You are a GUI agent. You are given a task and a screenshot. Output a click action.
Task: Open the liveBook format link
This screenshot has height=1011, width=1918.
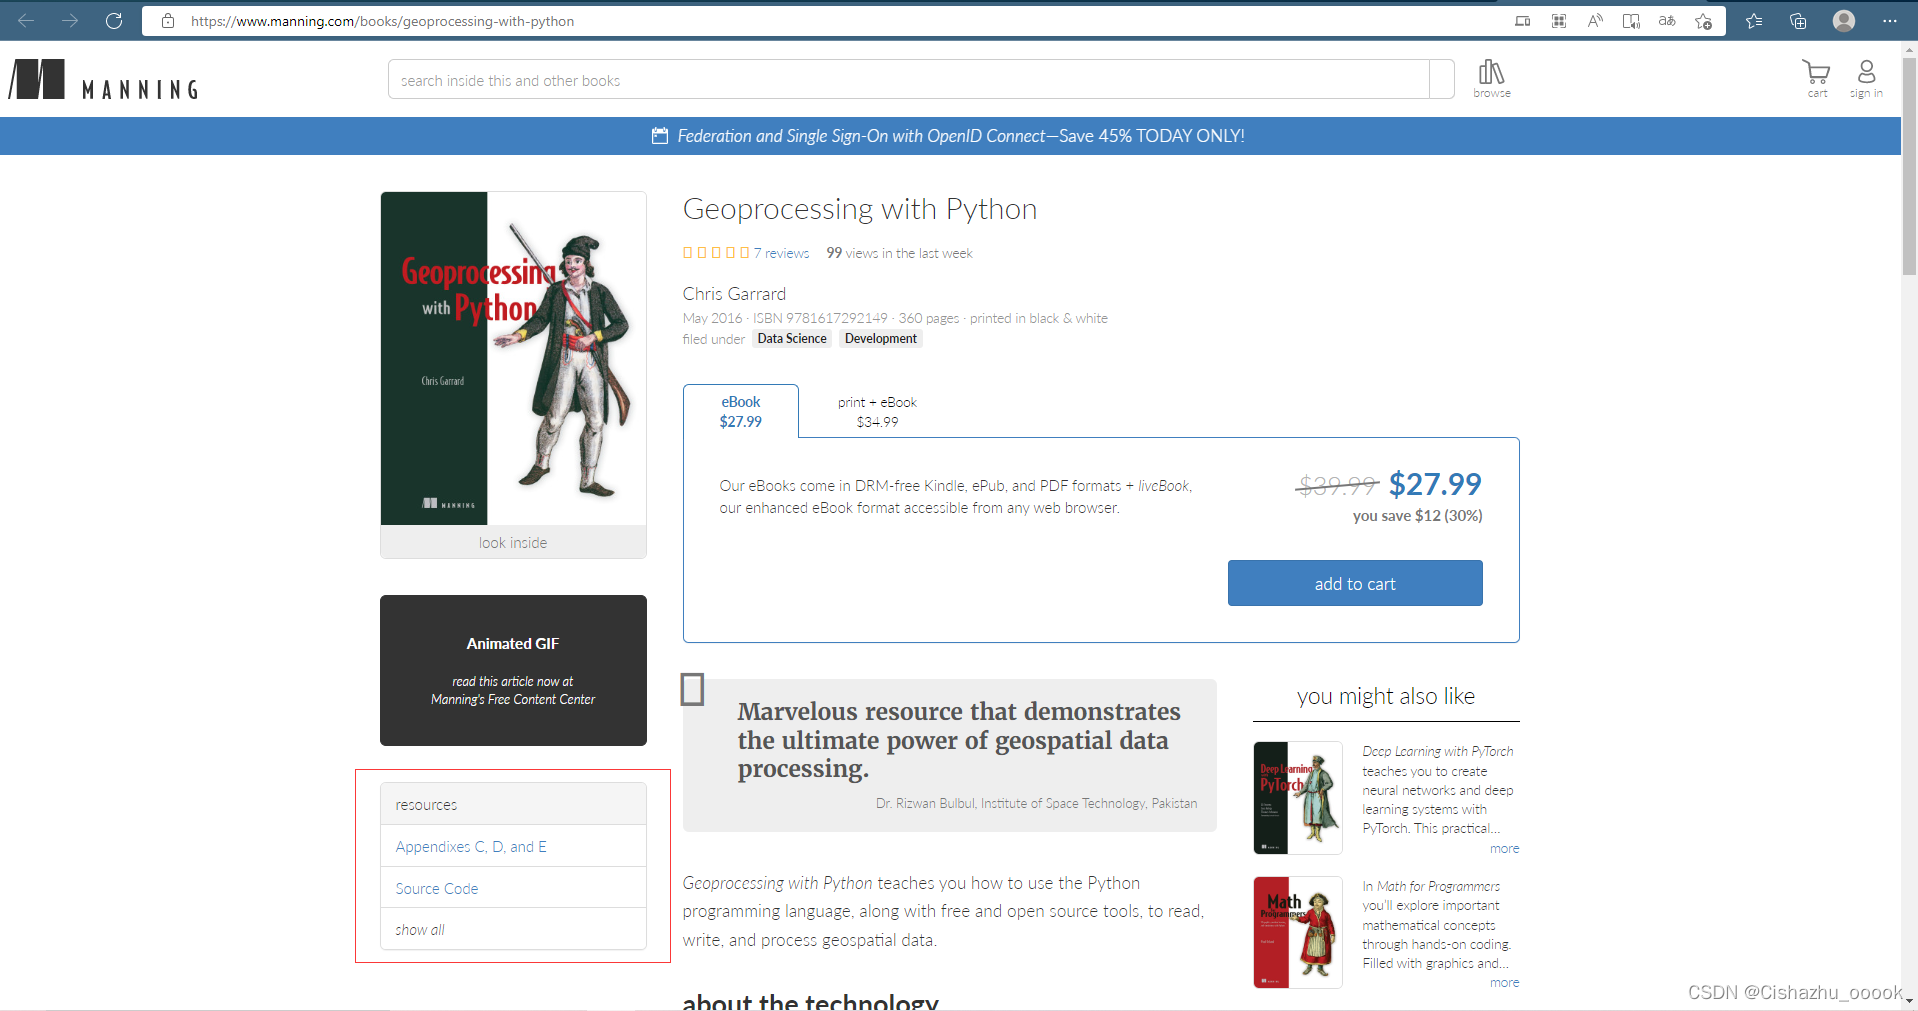[x=1163, y=486]
